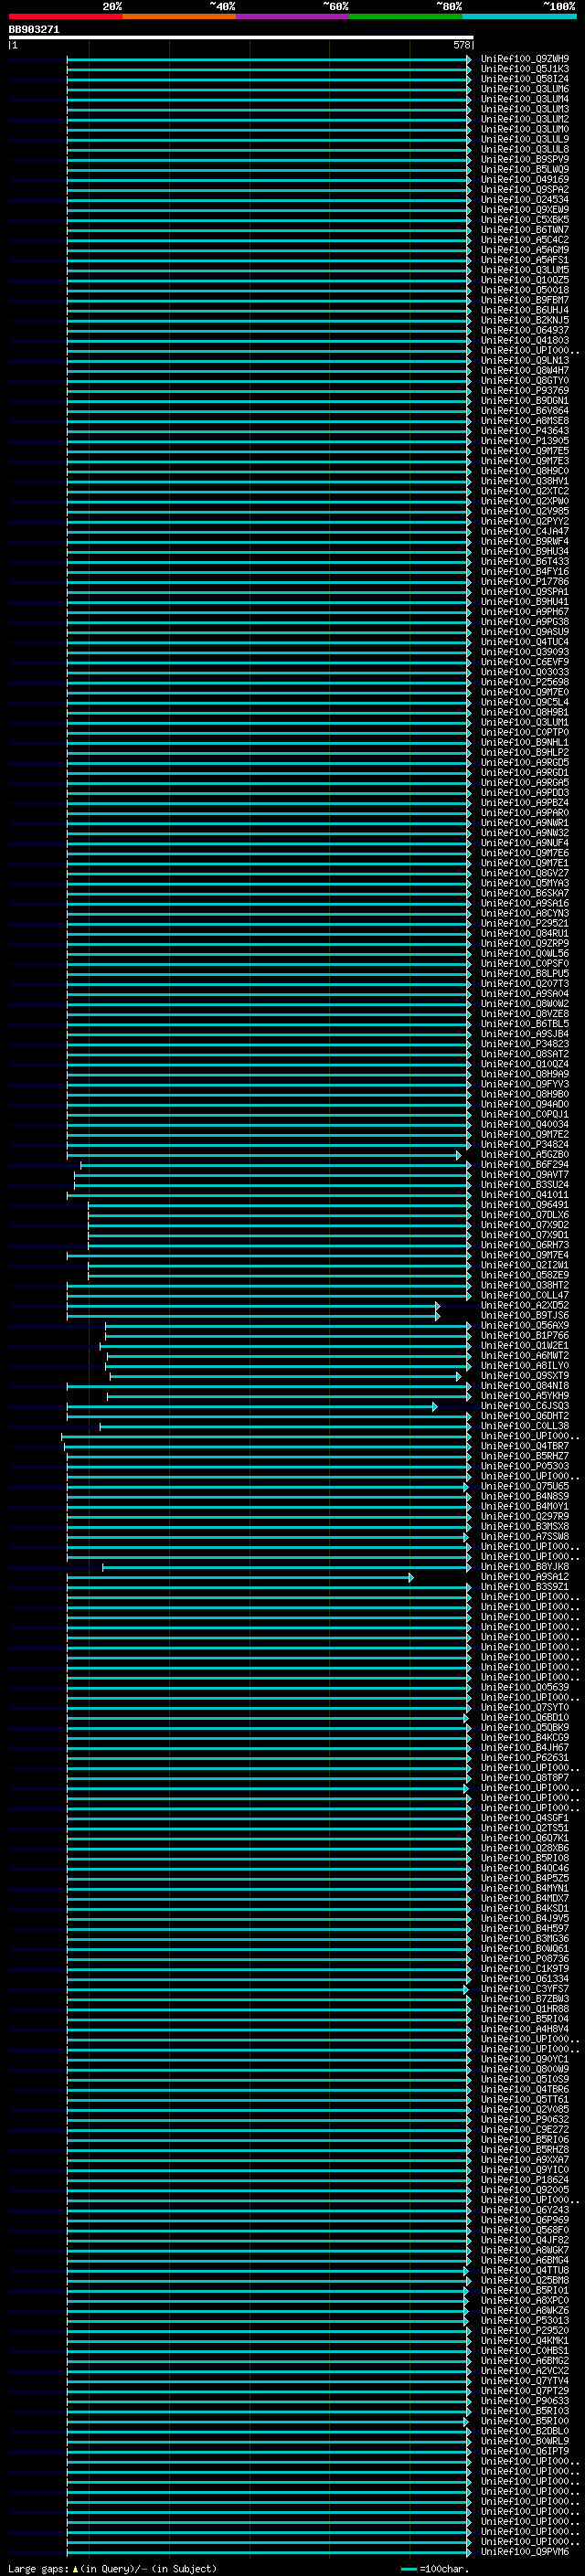Select the UniRef100_Q6RH73 label
Viewport: 585px width, 2576px height.
[525, 1245]
